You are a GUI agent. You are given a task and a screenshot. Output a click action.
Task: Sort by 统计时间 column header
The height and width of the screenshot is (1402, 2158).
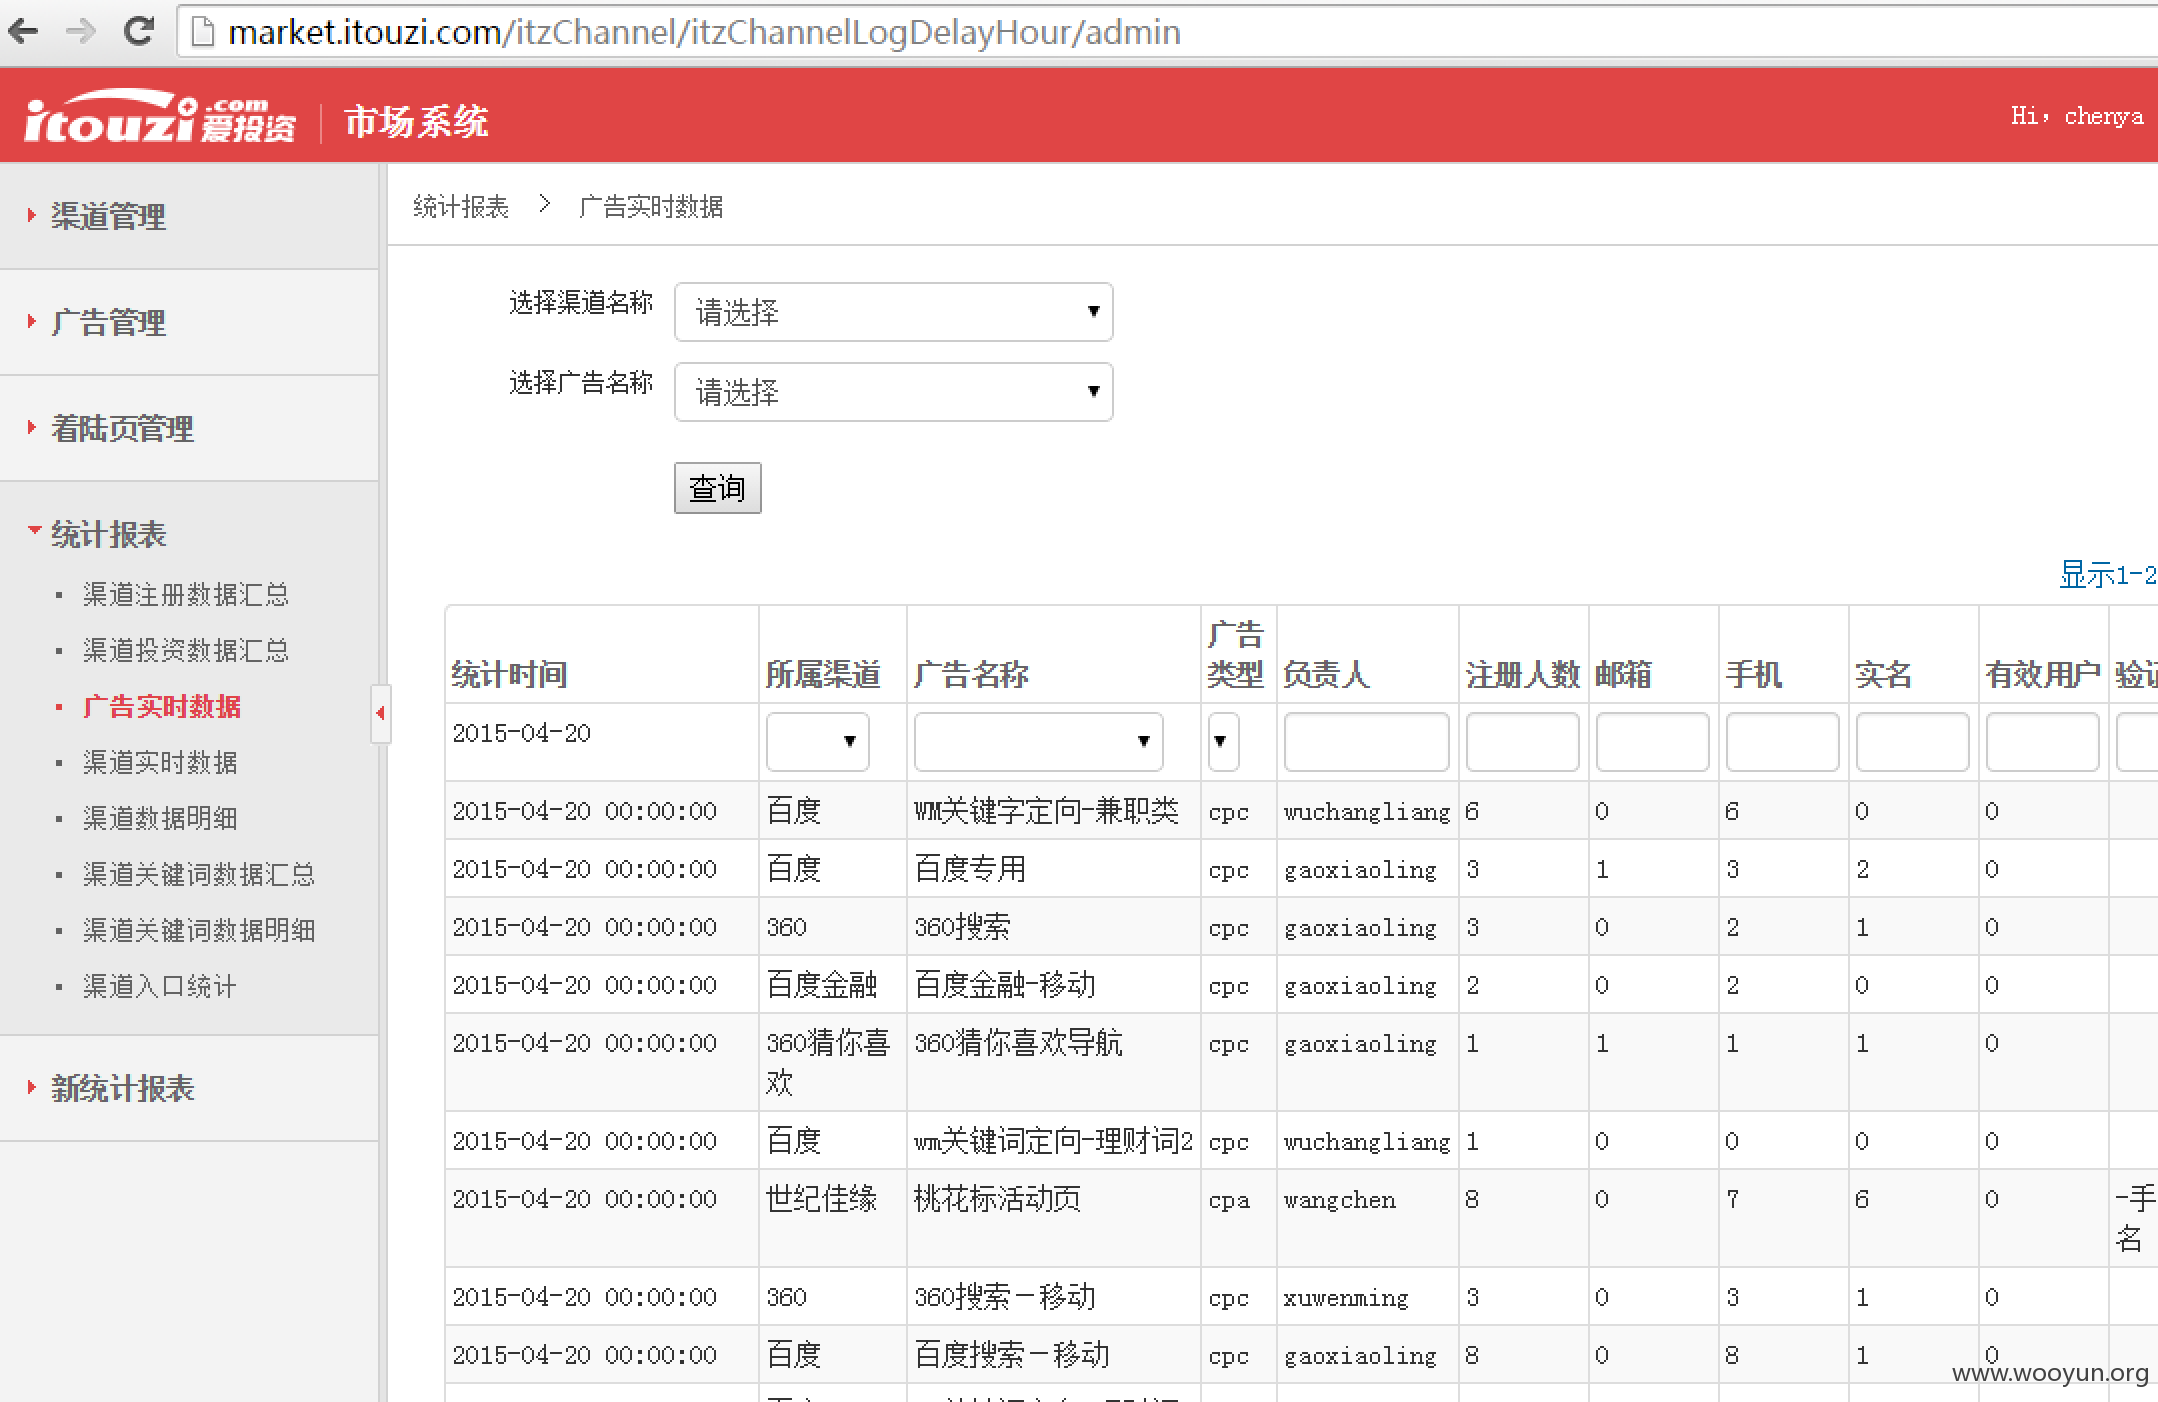[x=509, y=674]
